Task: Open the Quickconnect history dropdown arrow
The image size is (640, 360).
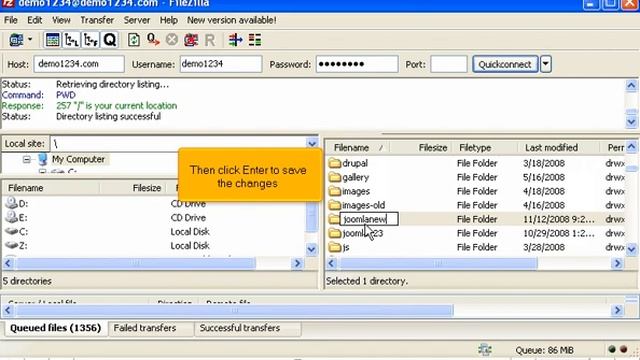Action: 546,64
